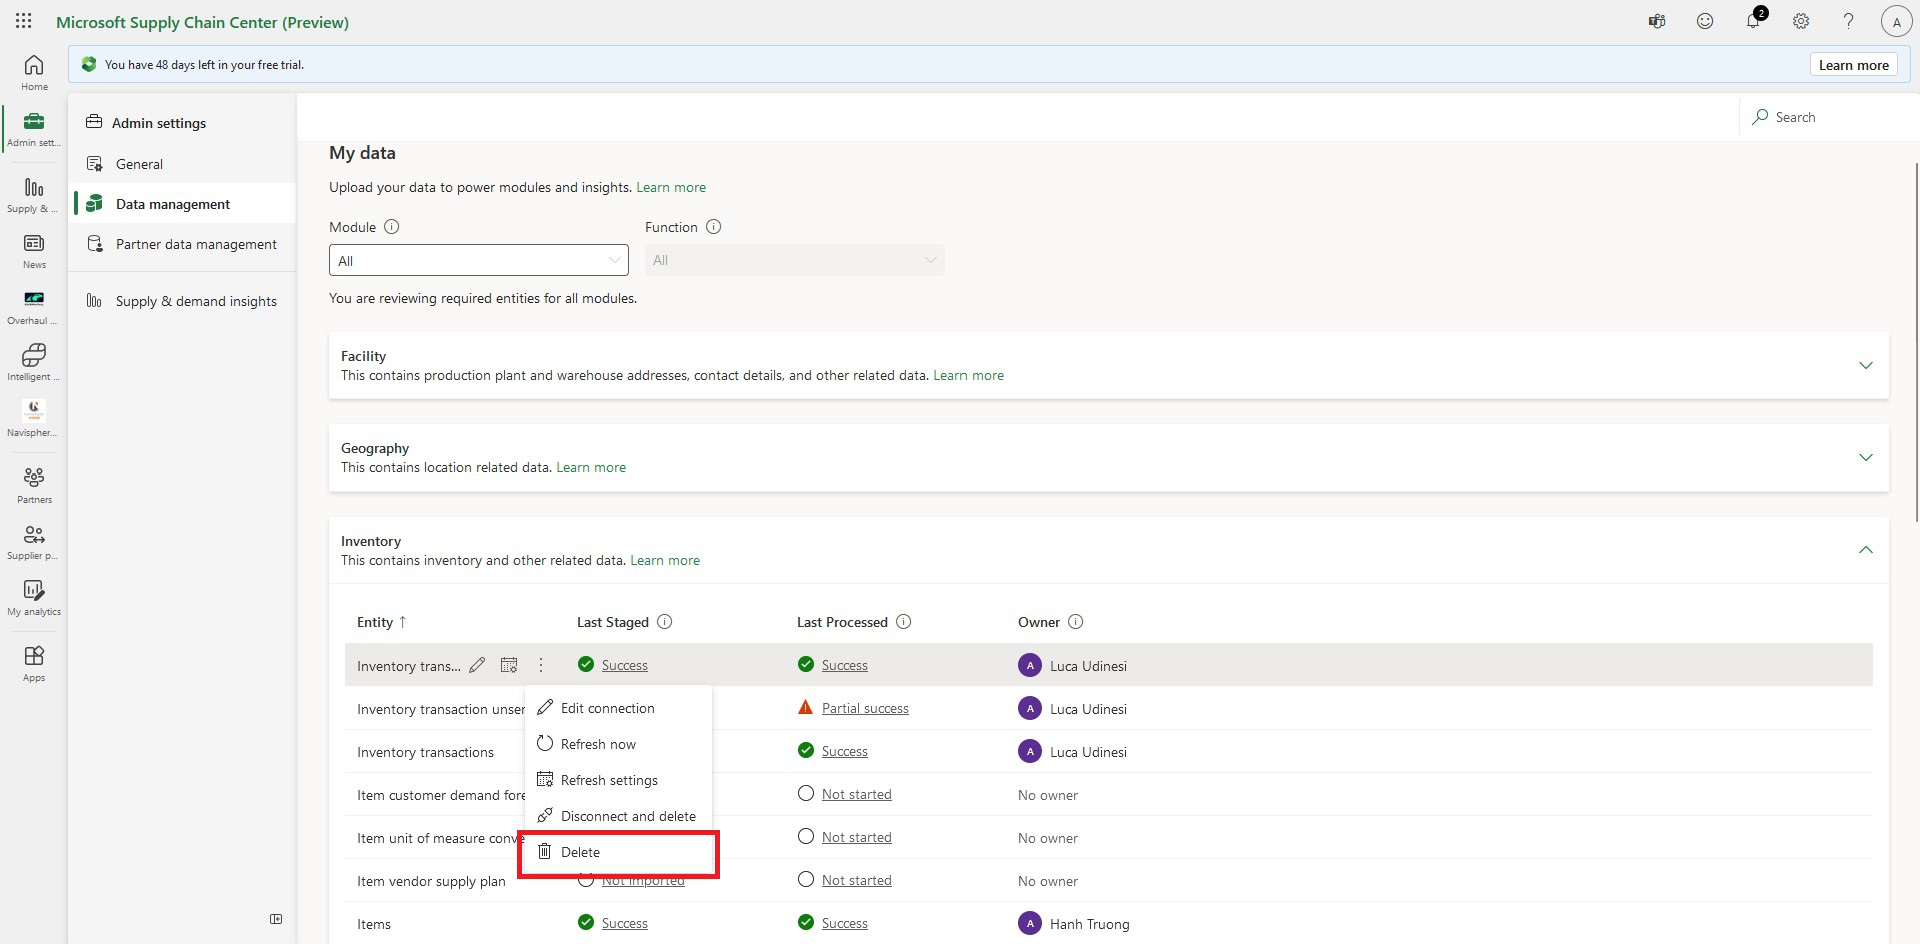Image resolution: width=1920 pixels, height=944 pixels.
Task: Open Overhaul app in left rail
Action: [x=34, y=307]
